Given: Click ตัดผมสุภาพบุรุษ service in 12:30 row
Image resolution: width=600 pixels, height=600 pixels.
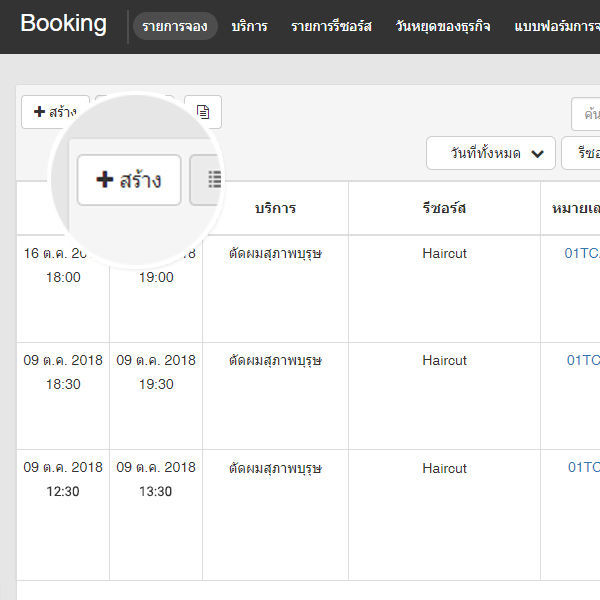Looking at the screenshot, I should pyautogui.click(x=276, y=468).
